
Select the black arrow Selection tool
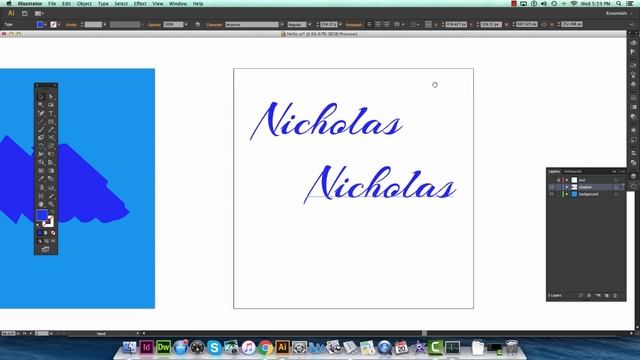tap(41, 97)
